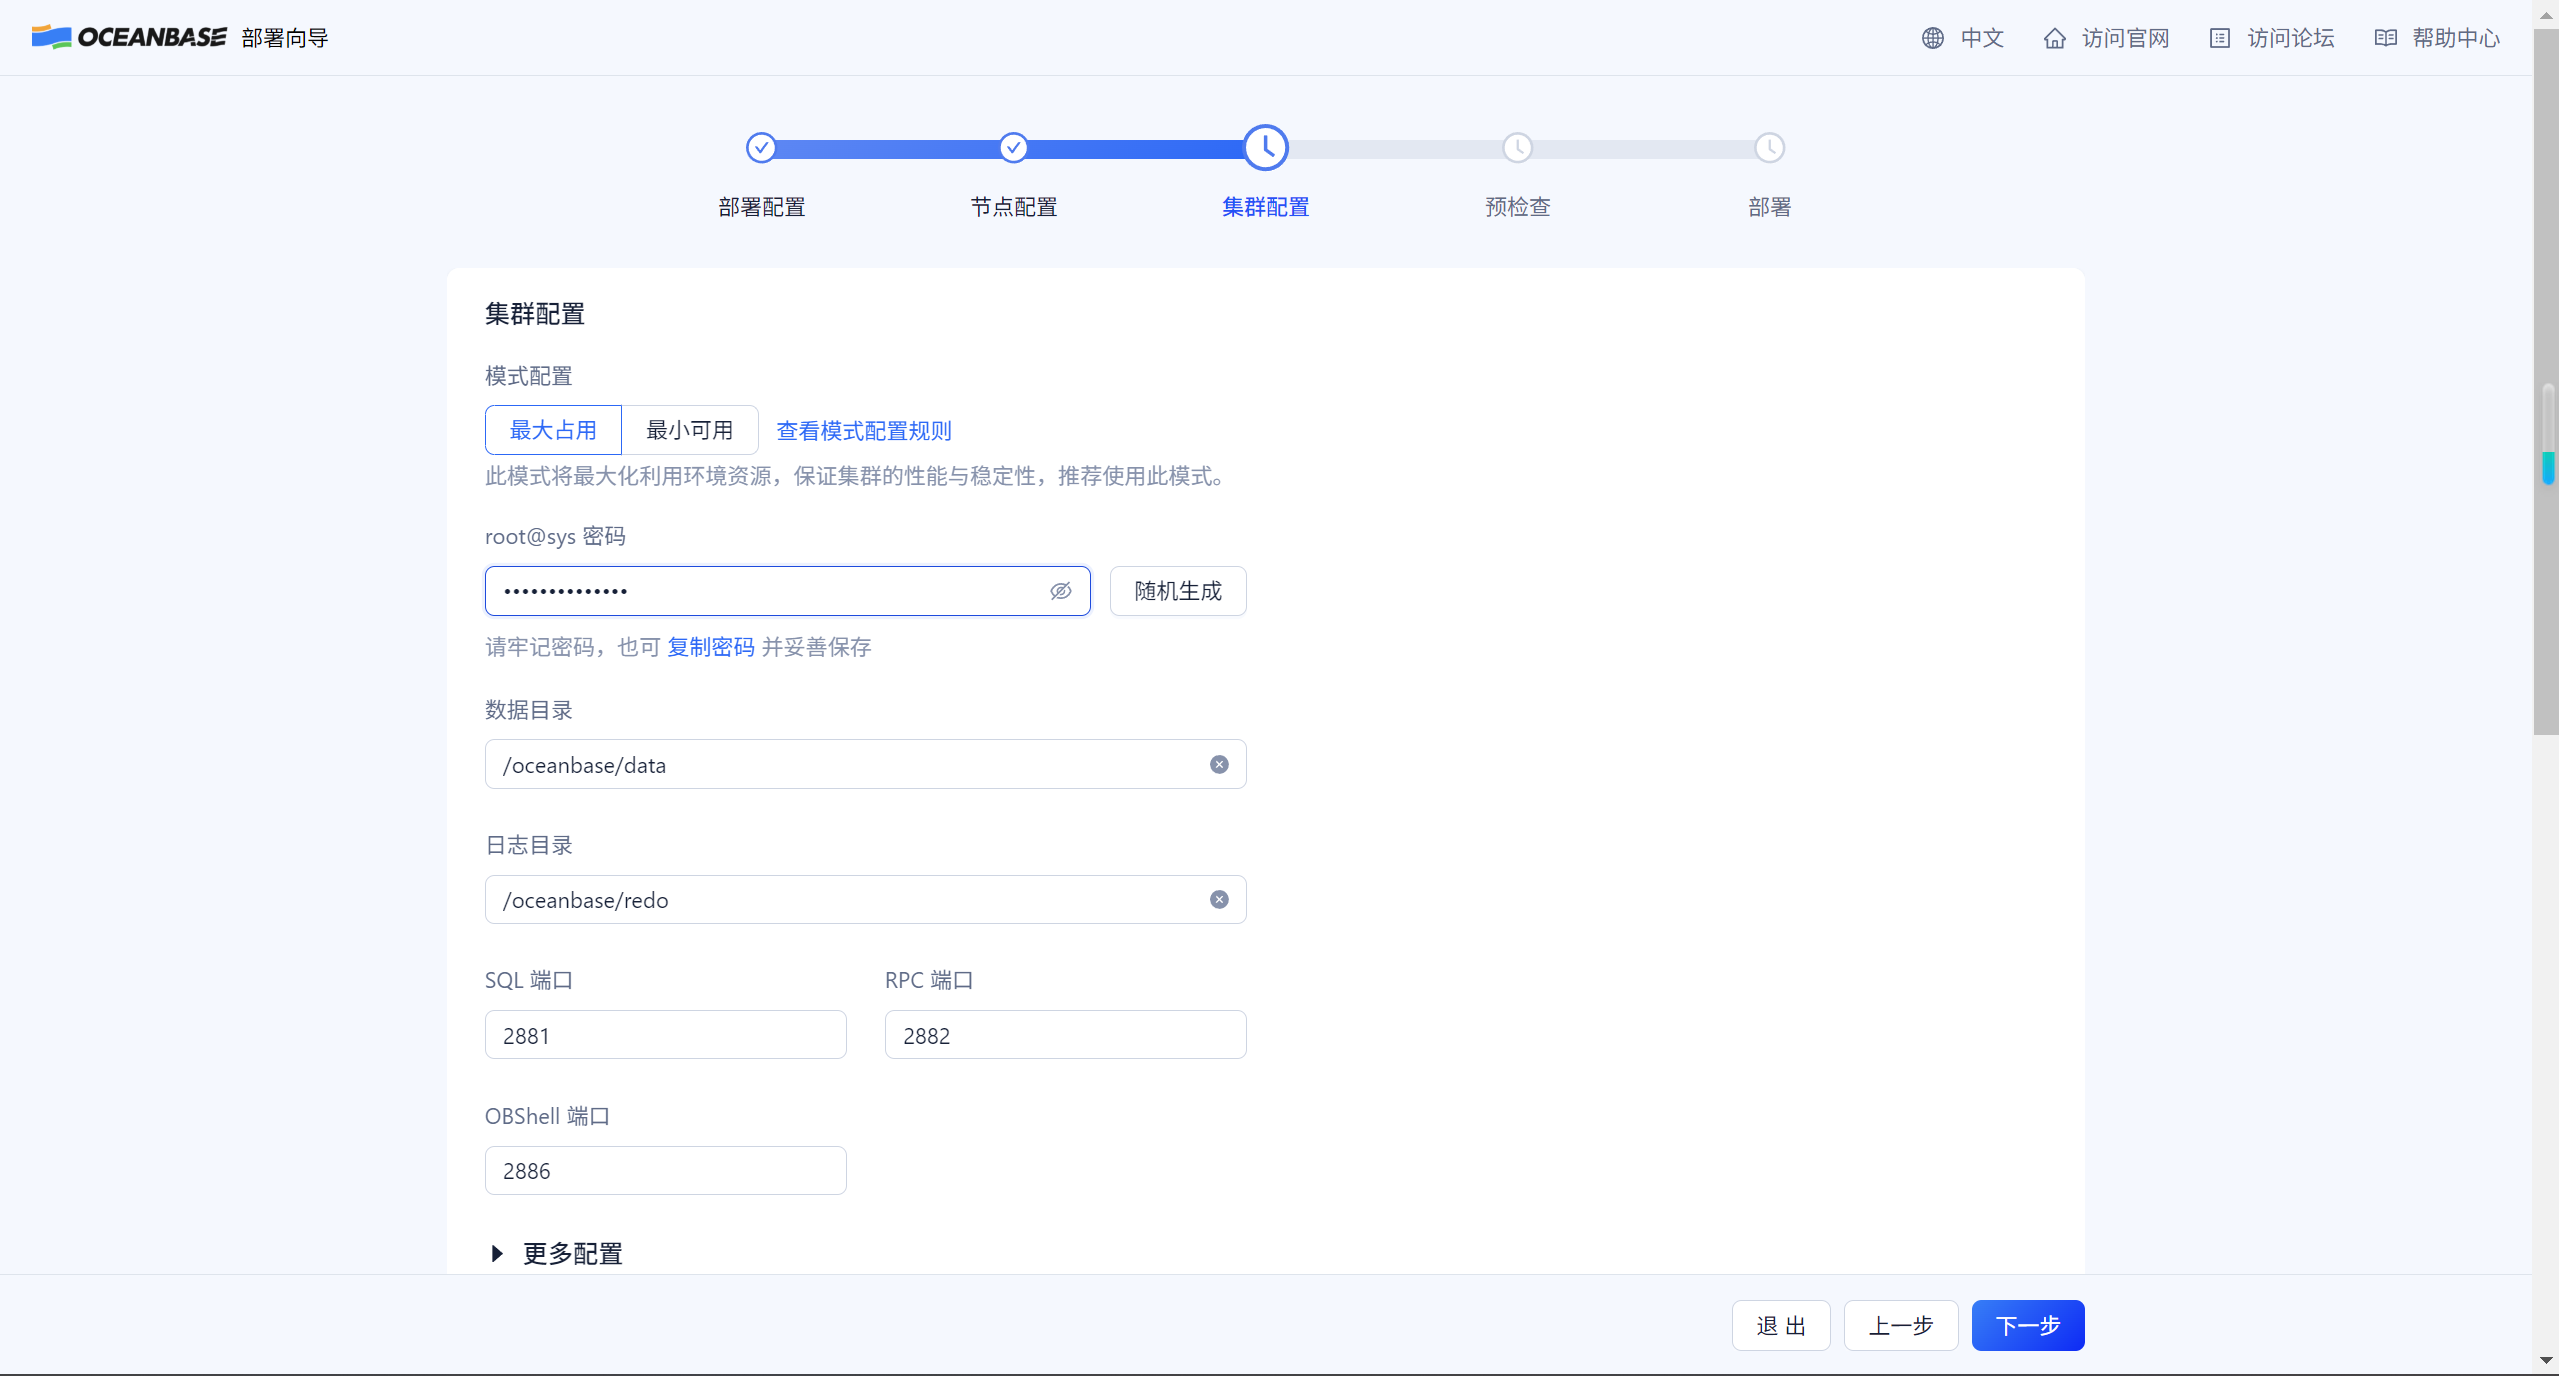The width and height of the screenshot is (2559, 1376).
Task: Clear the 日志目录 field with X icon
Action: [x=1218, y=900]
